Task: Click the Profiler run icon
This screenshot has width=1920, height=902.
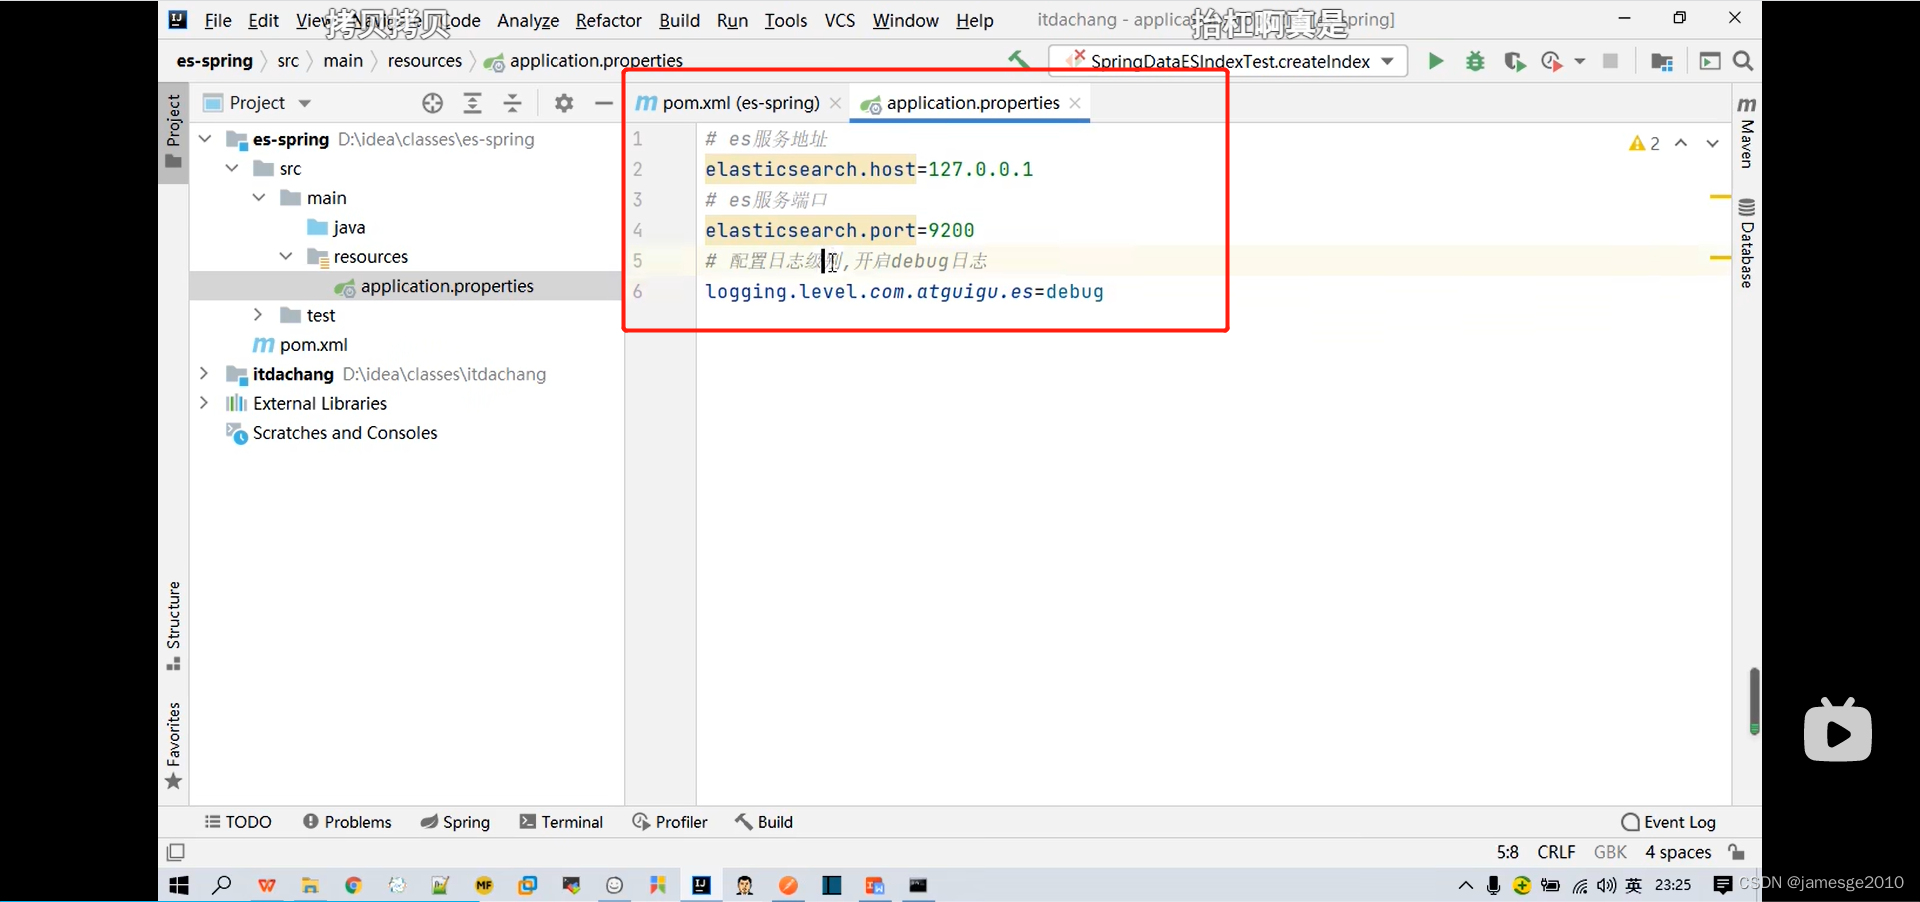Action: coord(1551,61)
